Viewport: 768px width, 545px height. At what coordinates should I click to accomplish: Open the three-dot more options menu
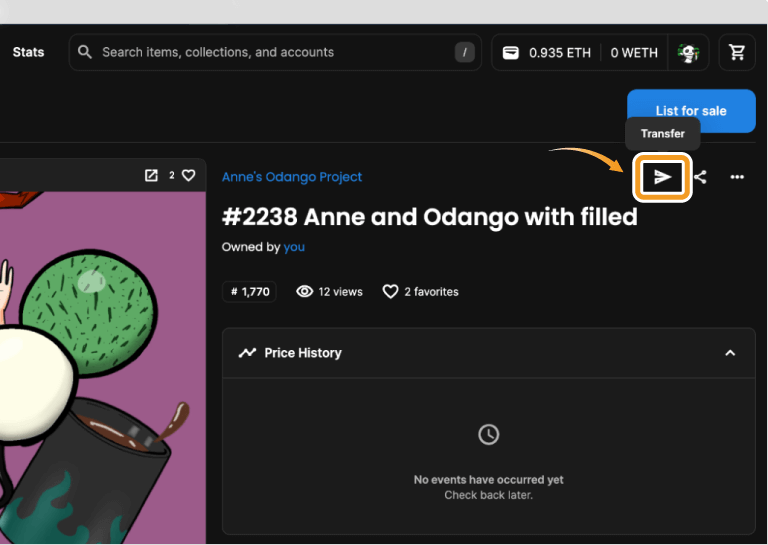[737, 177]
